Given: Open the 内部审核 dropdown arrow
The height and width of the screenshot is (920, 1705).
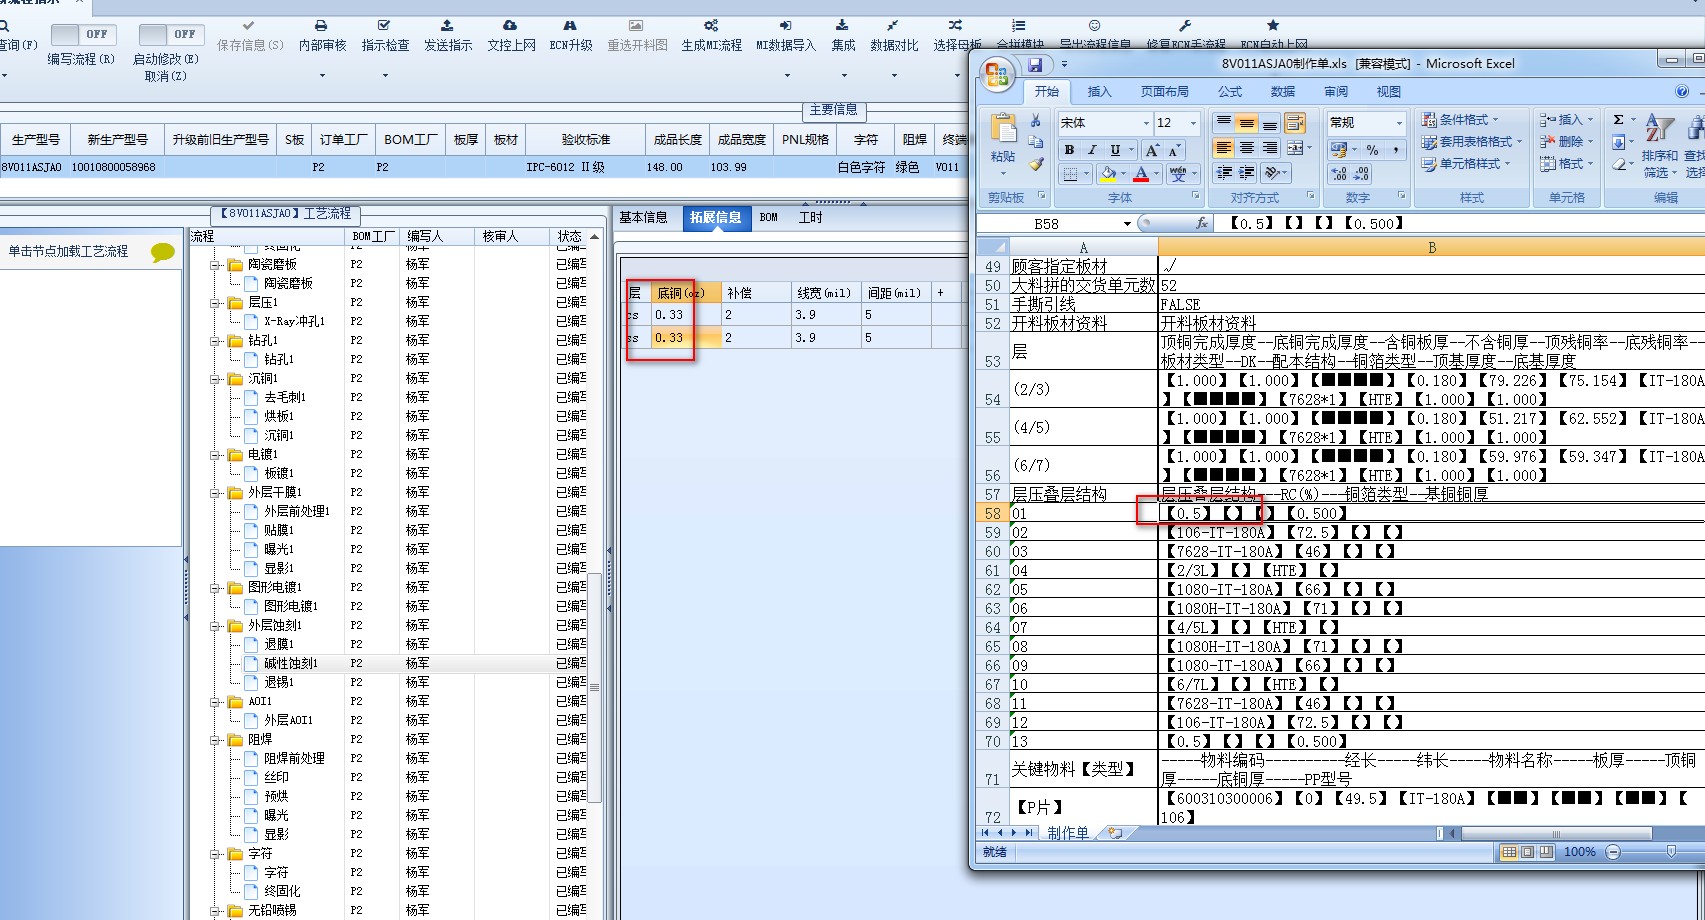Looking at the screenshot, I should point(322,76).
